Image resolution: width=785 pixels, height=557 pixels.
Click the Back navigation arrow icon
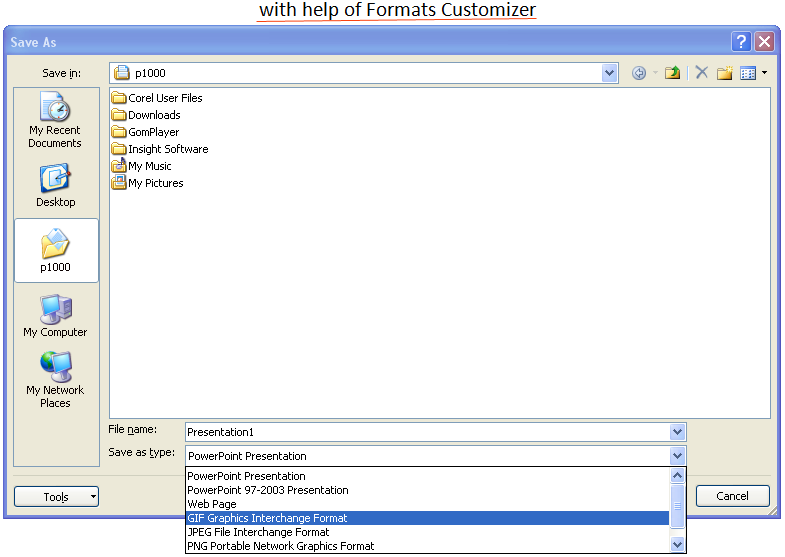[639, 73]
